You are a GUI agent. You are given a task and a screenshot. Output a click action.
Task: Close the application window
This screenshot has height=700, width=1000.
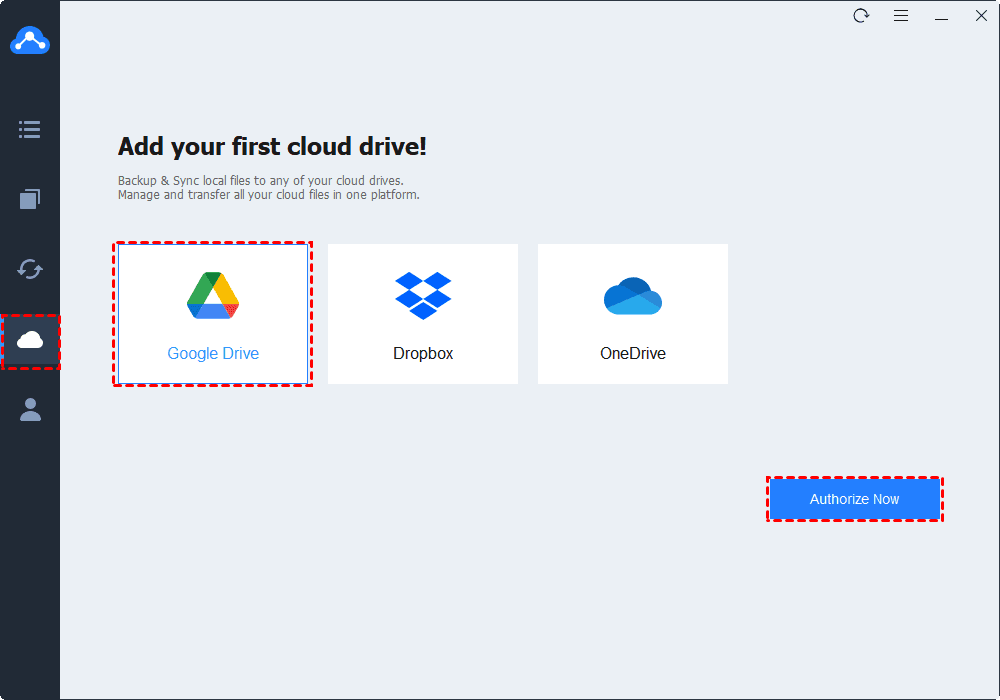pyautogui.click(x=982, y=16)
